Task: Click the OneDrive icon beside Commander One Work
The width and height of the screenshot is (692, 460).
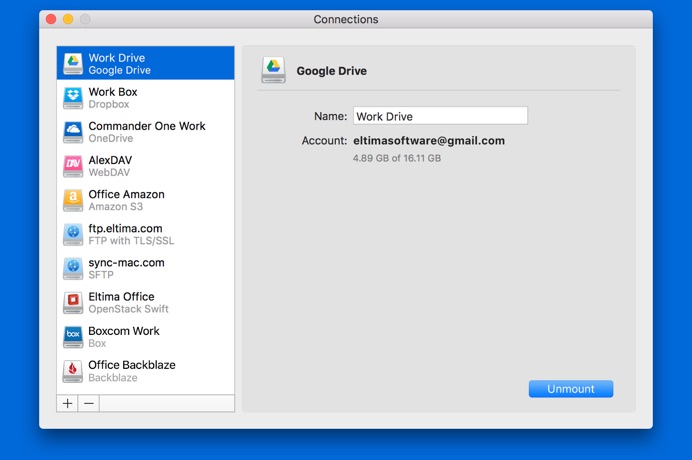Action: click(x=73, y=132)
